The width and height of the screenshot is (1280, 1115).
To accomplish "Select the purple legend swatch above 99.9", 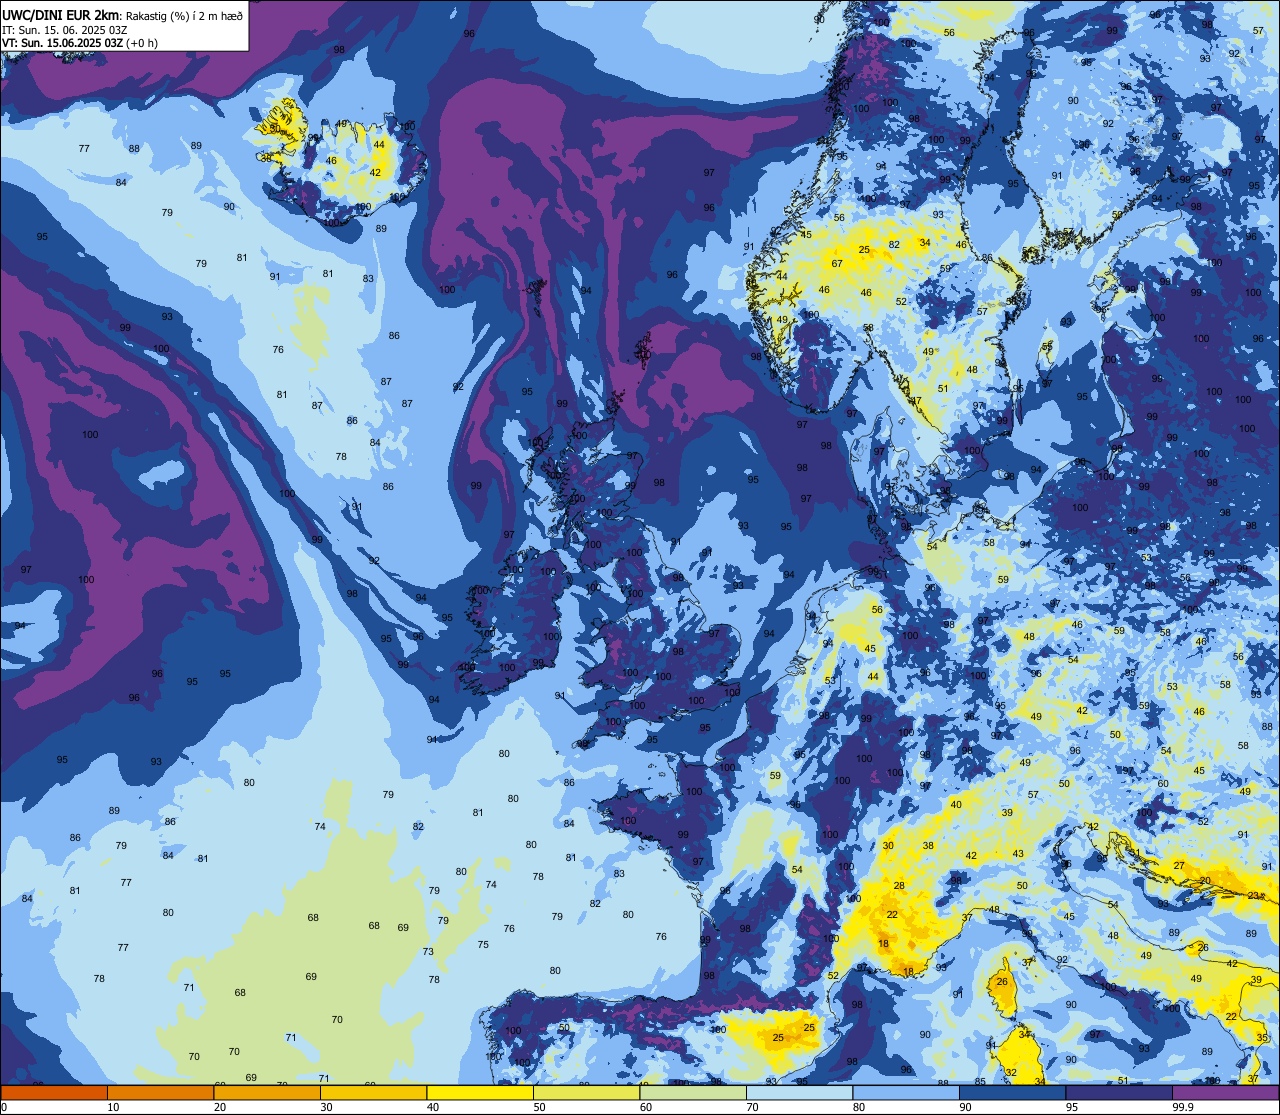I will click(1225, 1092).
